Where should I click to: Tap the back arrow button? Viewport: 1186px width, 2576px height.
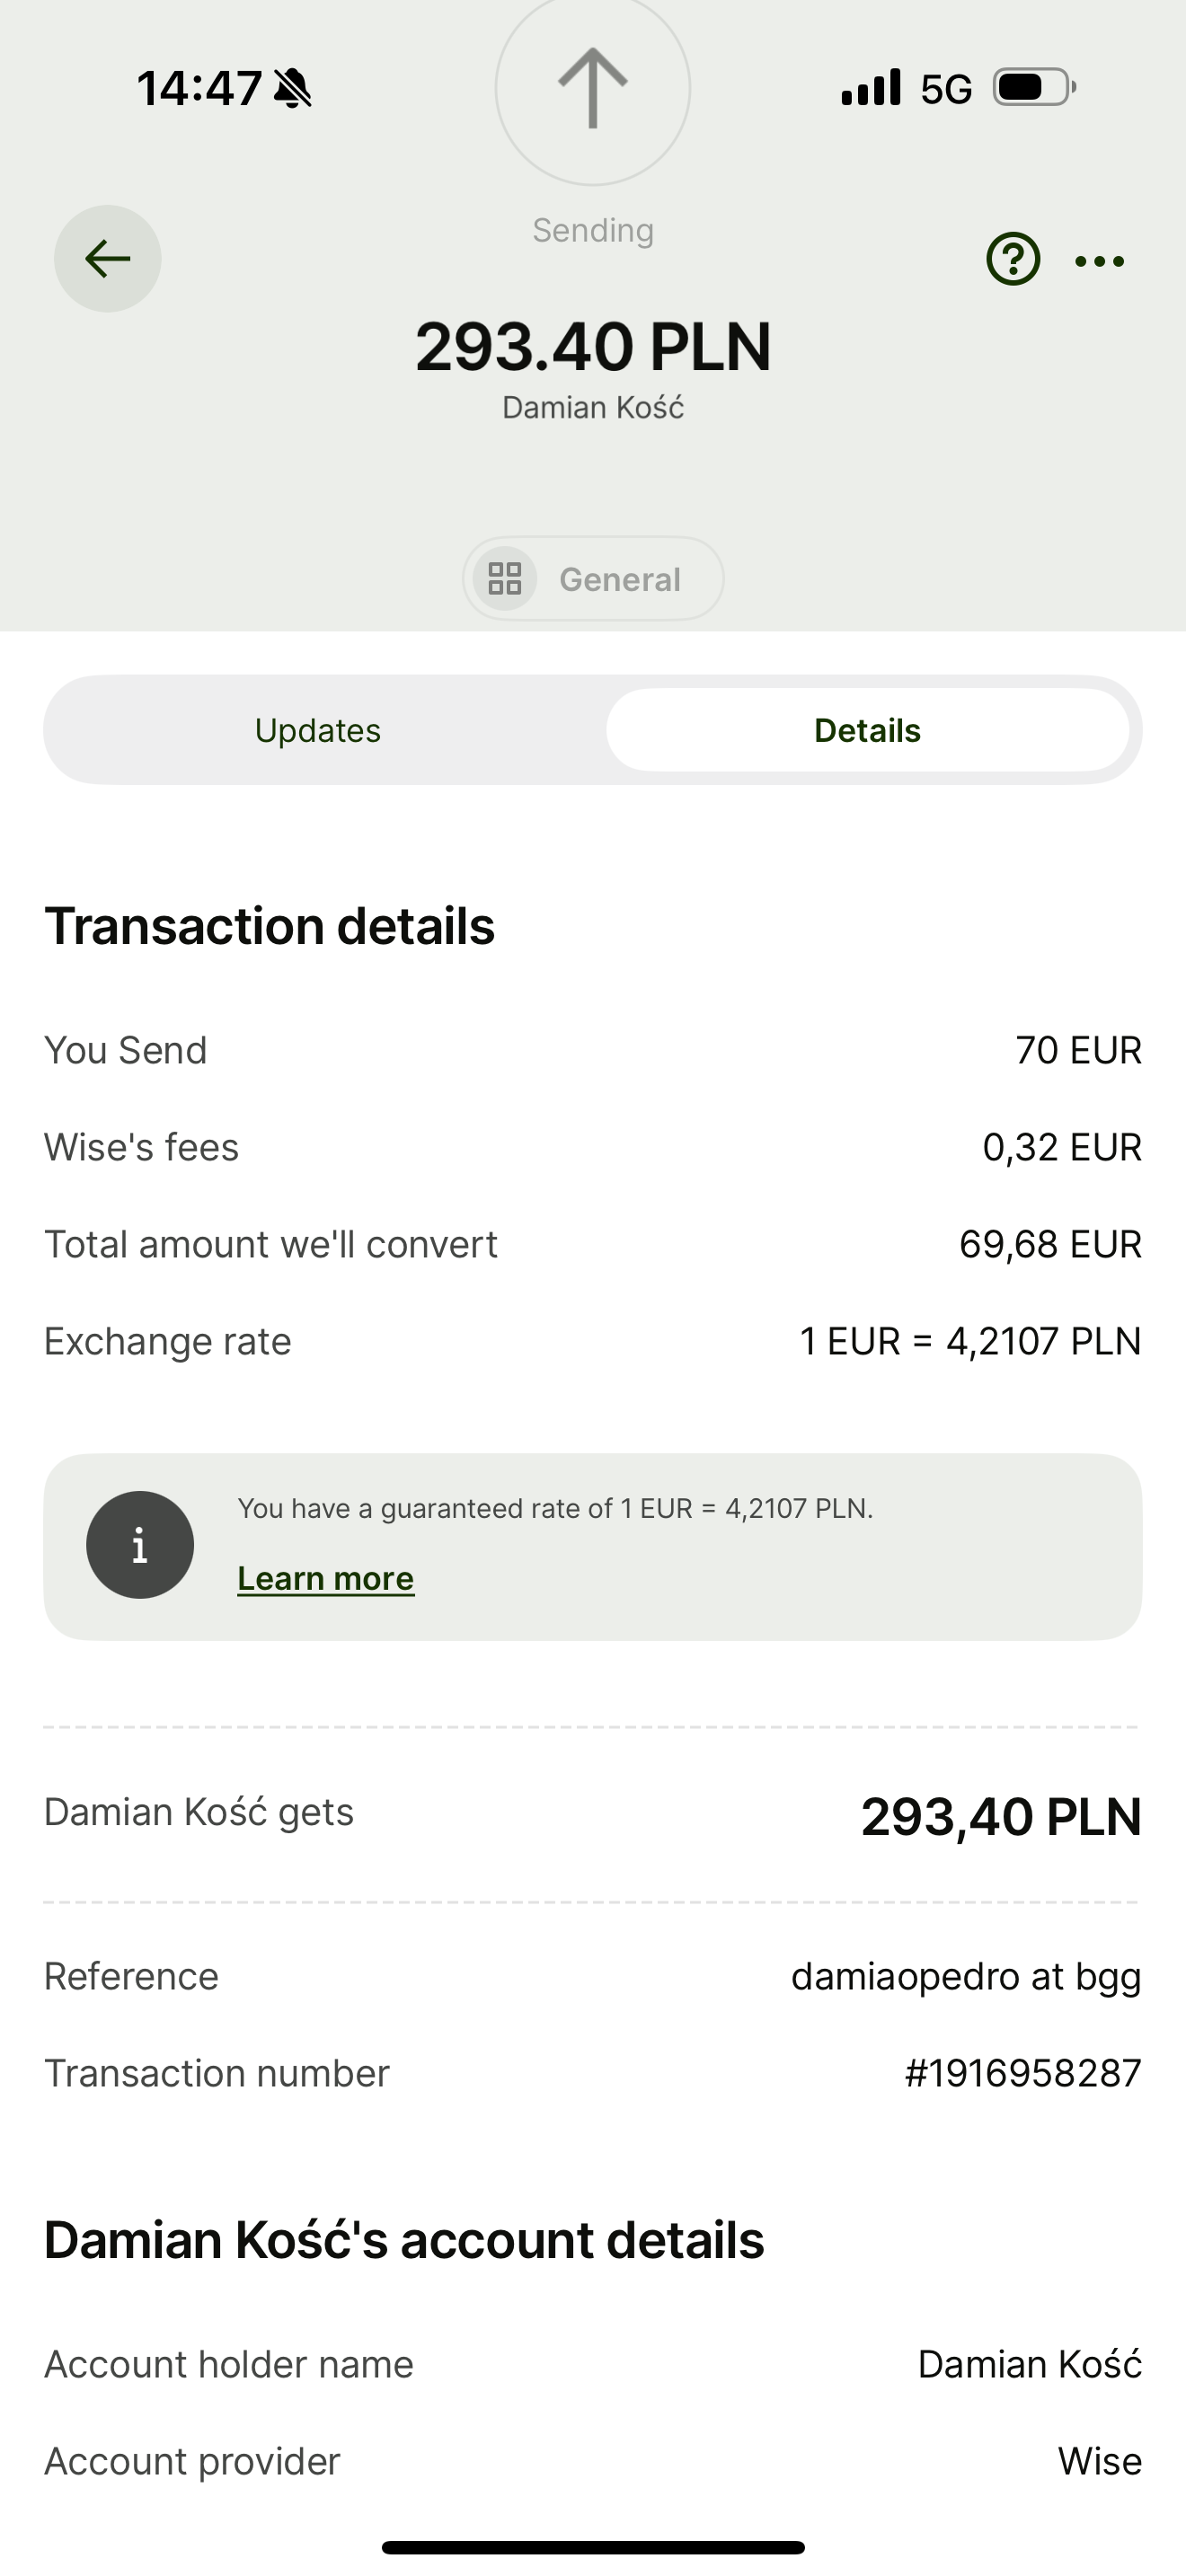tap(108, 259)
